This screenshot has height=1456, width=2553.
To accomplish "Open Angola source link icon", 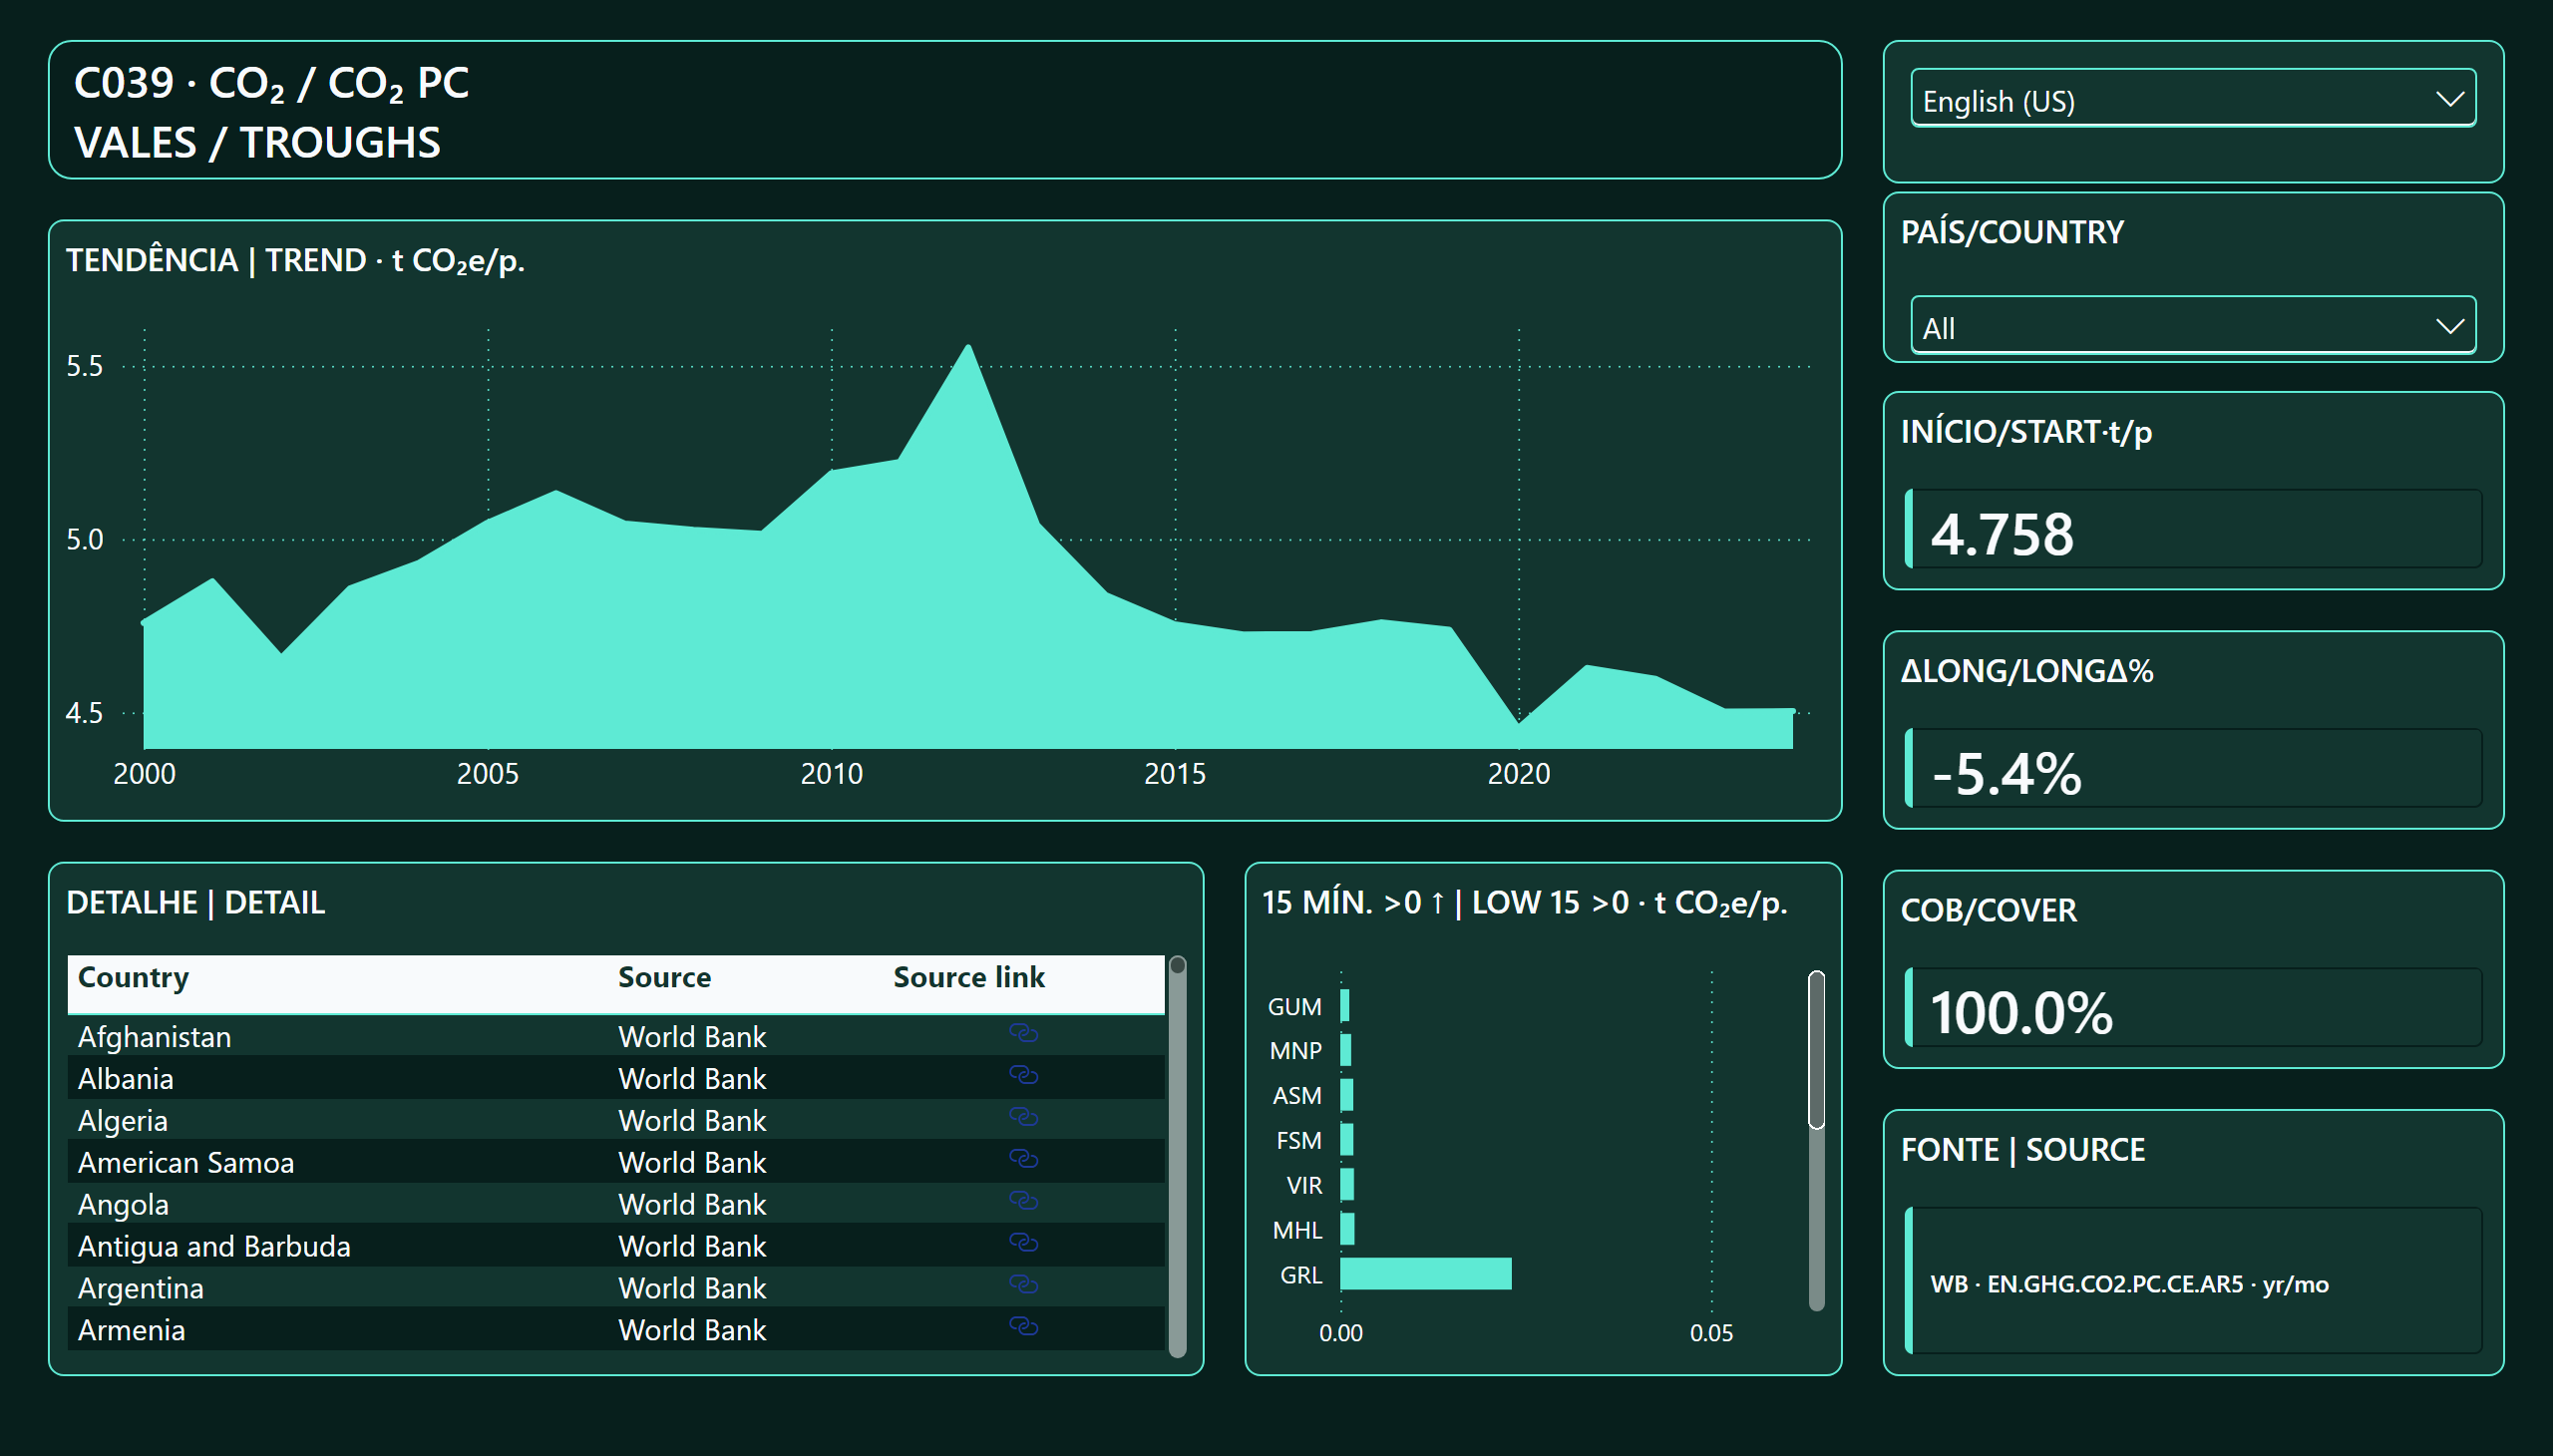I will (x=1023, y=1201).
